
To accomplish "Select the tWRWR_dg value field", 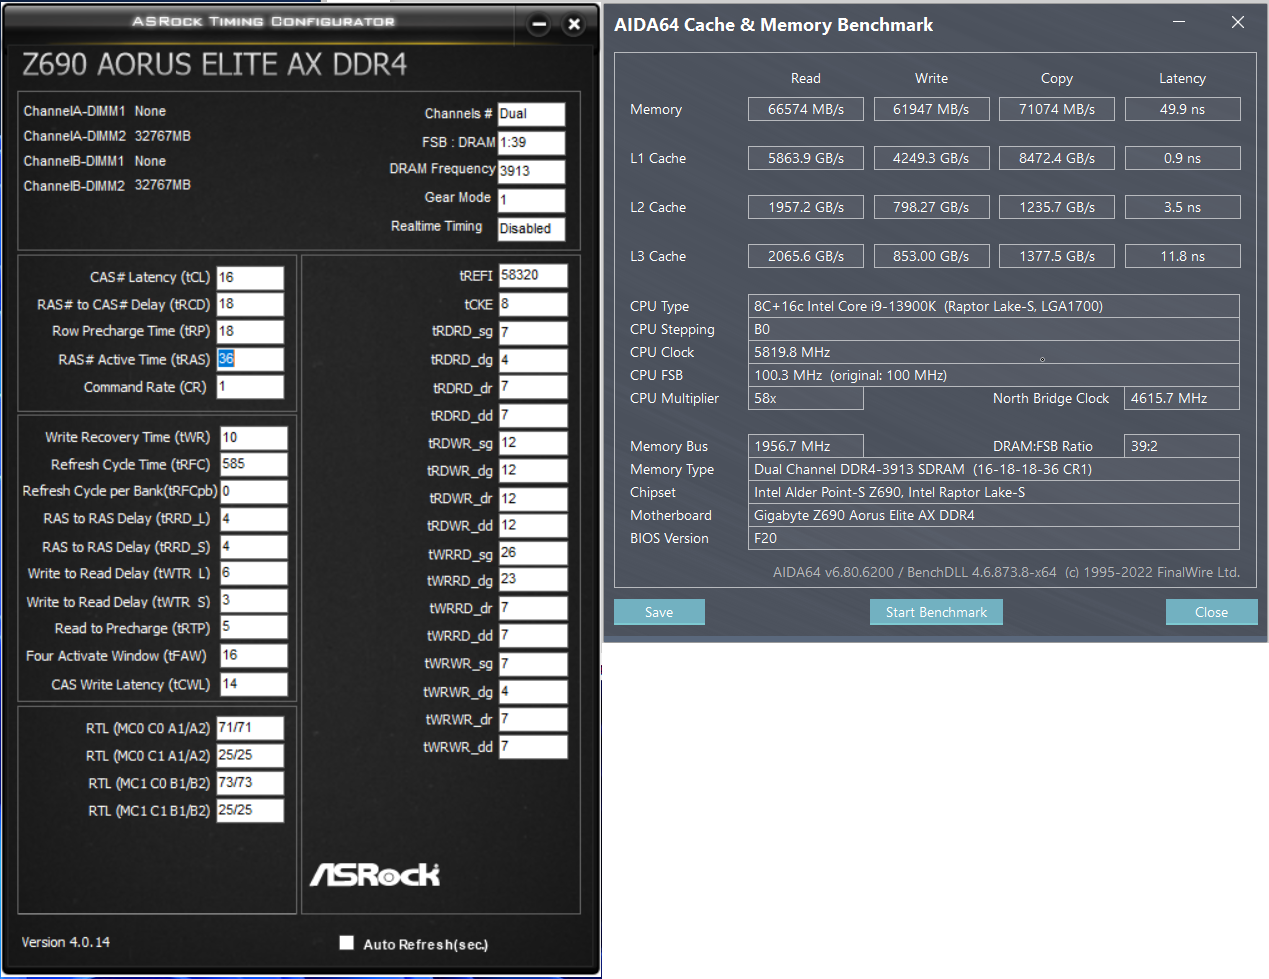I will pos(533,691).
